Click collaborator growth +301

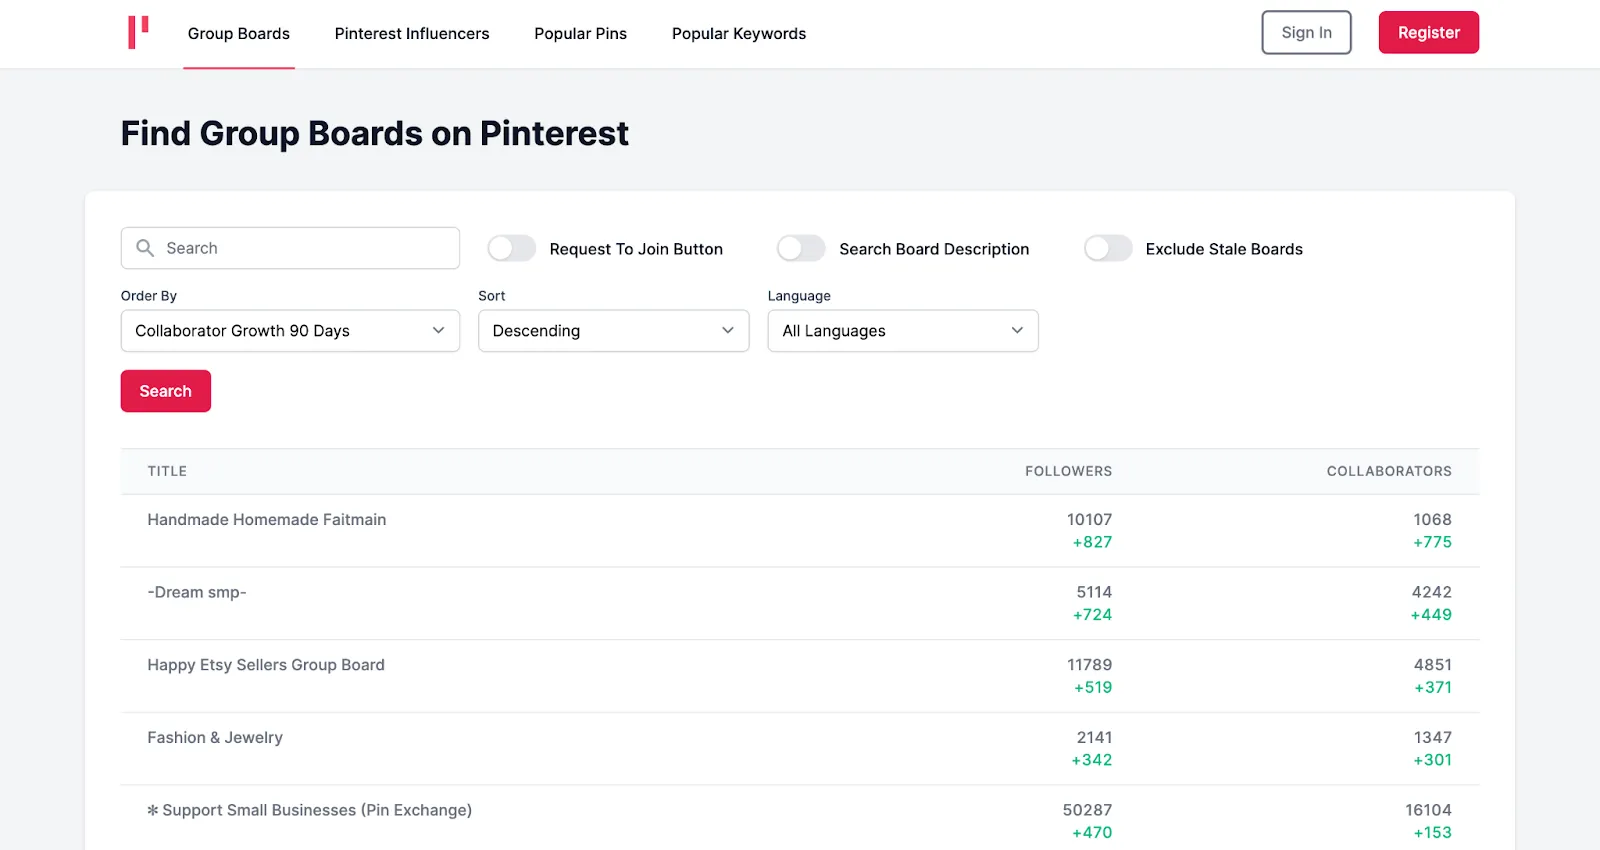(1432, 760)
